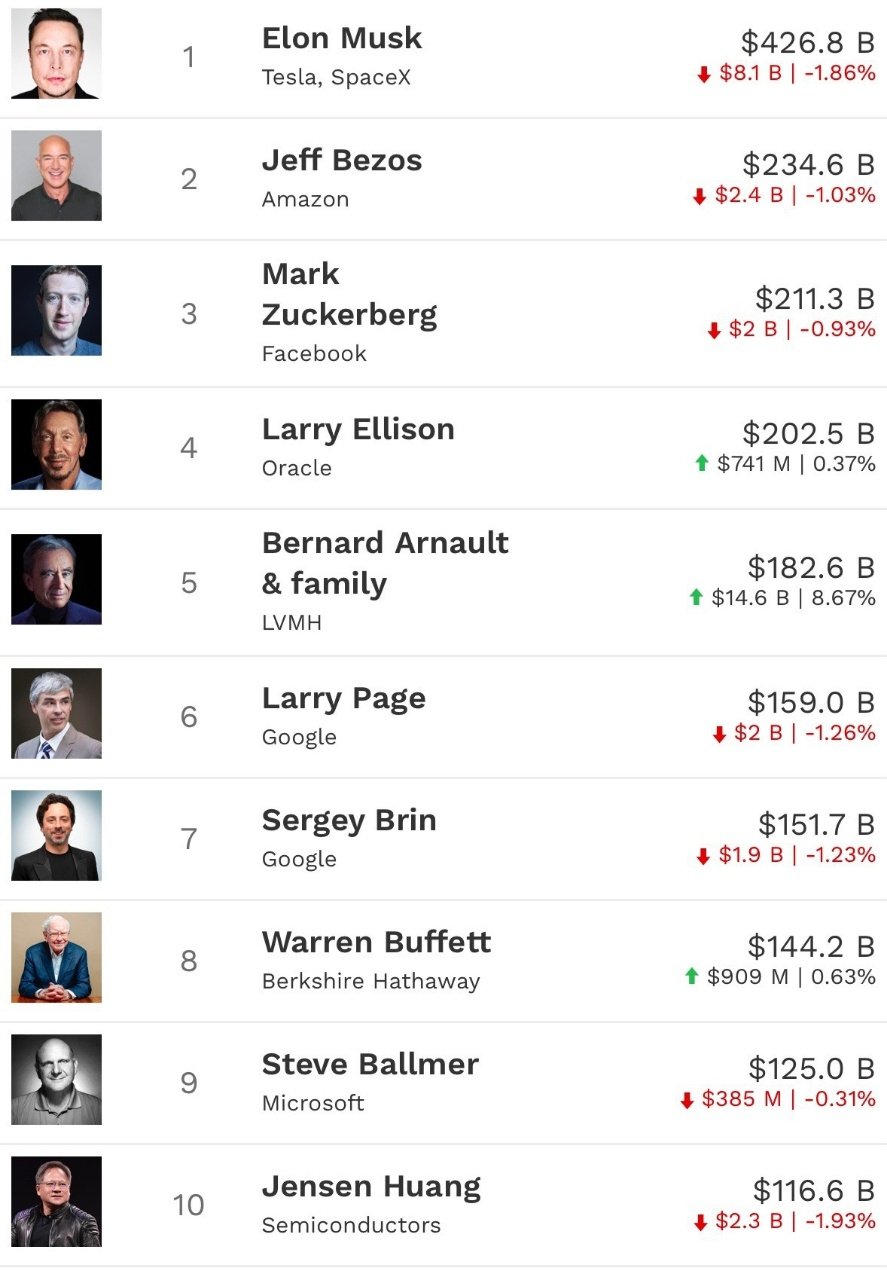Image resolution: width=887 pixels, height=1280 pixels.
Task: Select the Bernard Arnault & family name
Action: (385, 563)
